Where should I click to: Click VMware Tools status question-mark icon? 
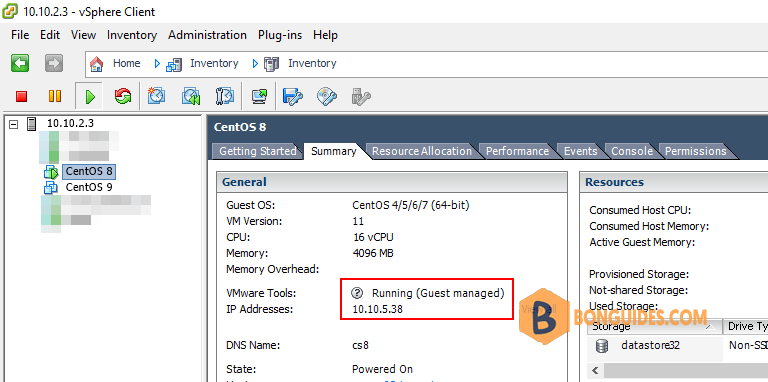point(357,293)
